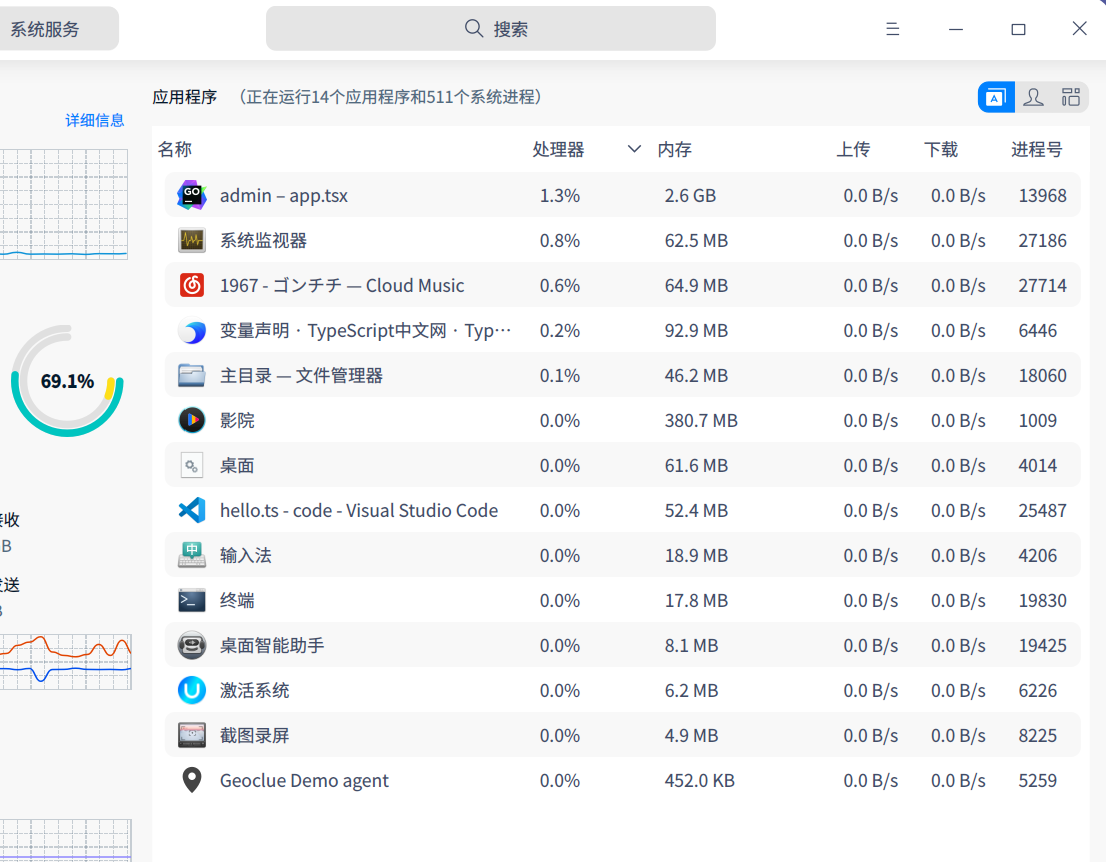1106x862 pixels.
Task: Click the active application view icon
Action: [x=994, y=96]
